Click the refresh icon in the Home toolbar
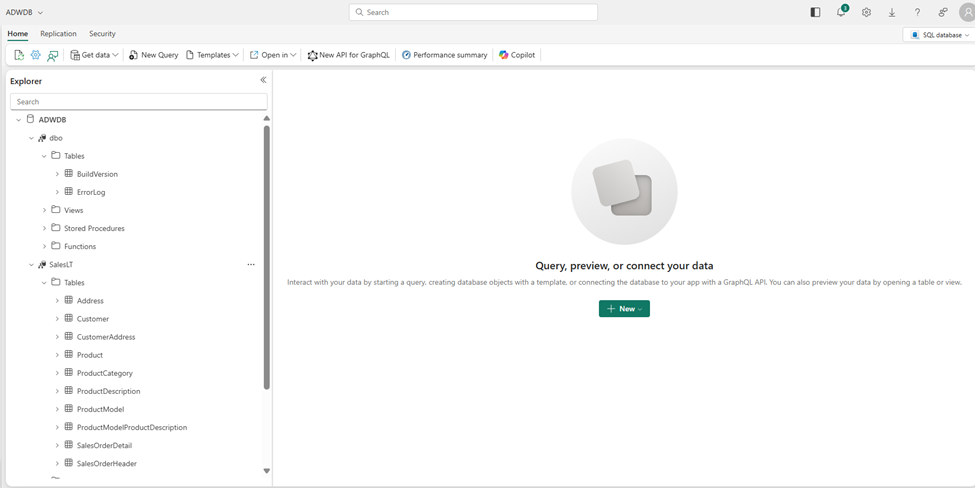Screen dimensions: 975x488 coord(19,55)
